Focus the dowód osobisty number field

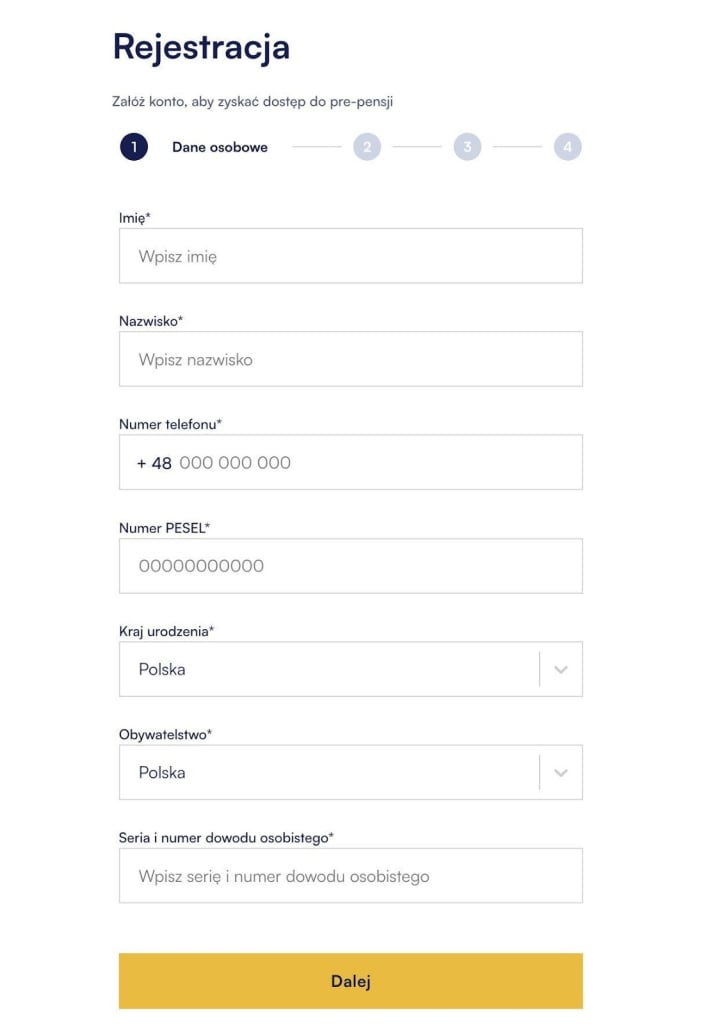click(350, 876)
